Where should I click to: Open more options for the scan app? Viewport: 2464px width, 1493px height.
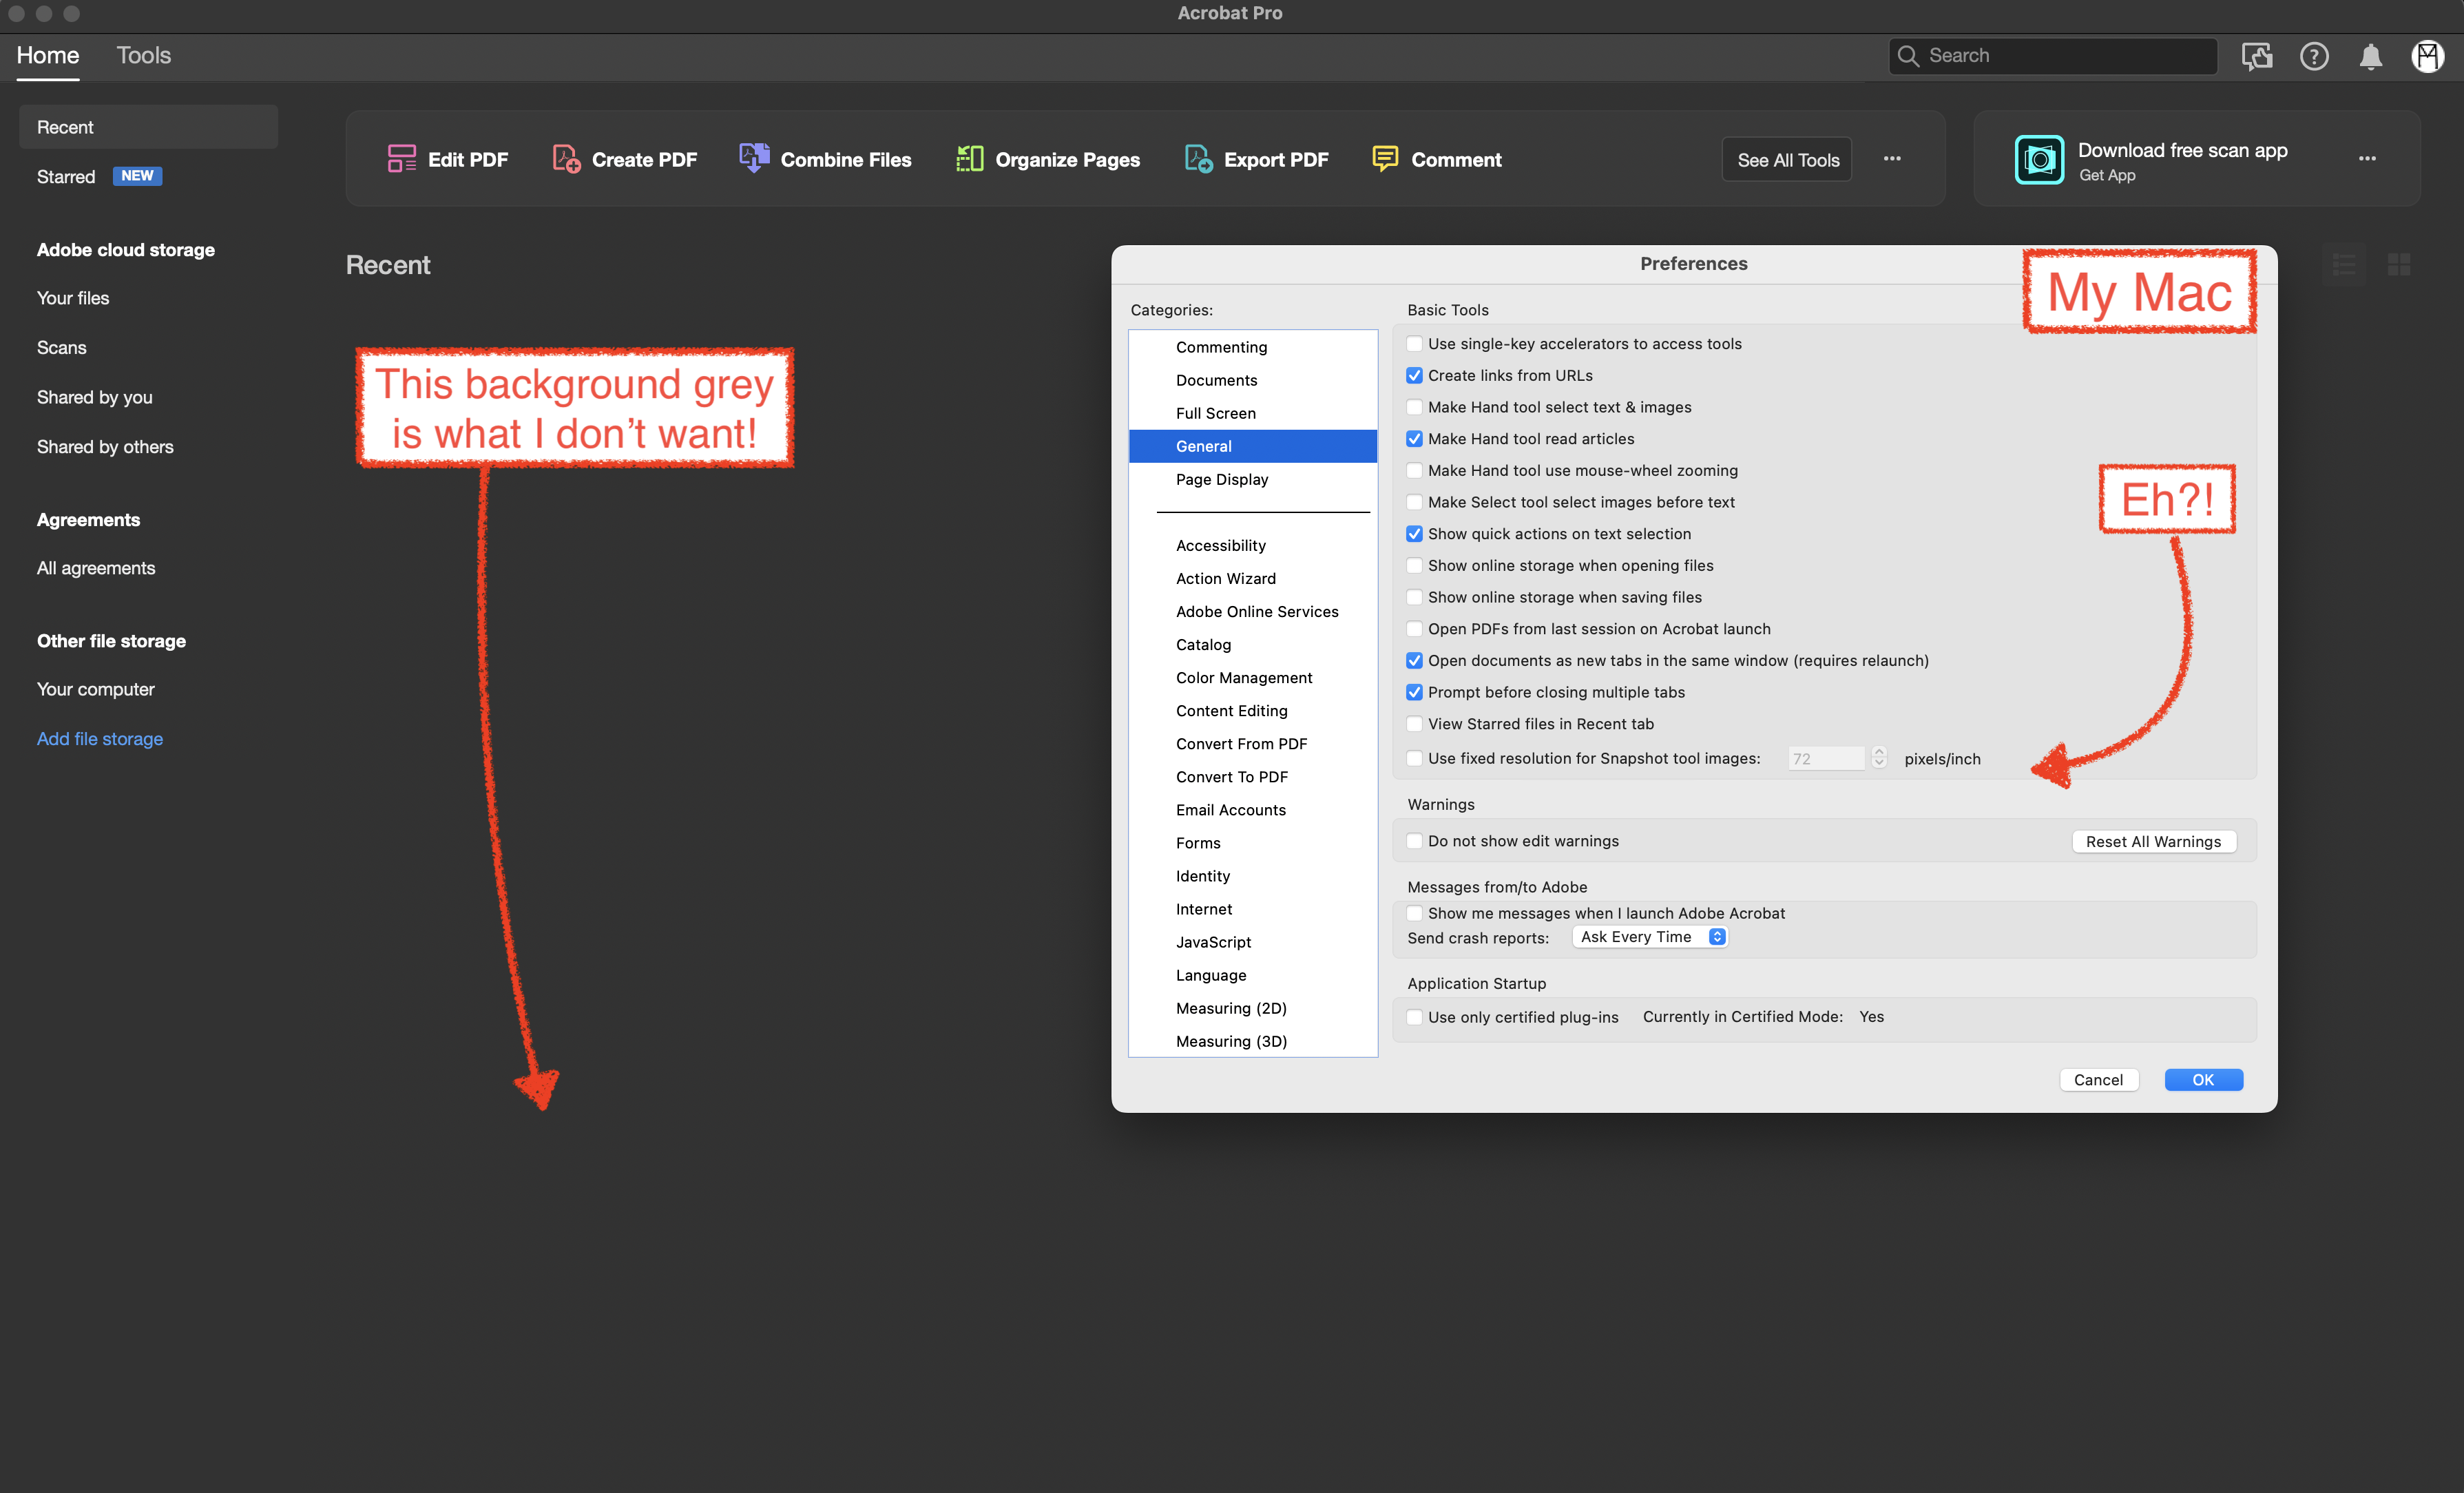pyautogui.click(x=2367, y=158)
